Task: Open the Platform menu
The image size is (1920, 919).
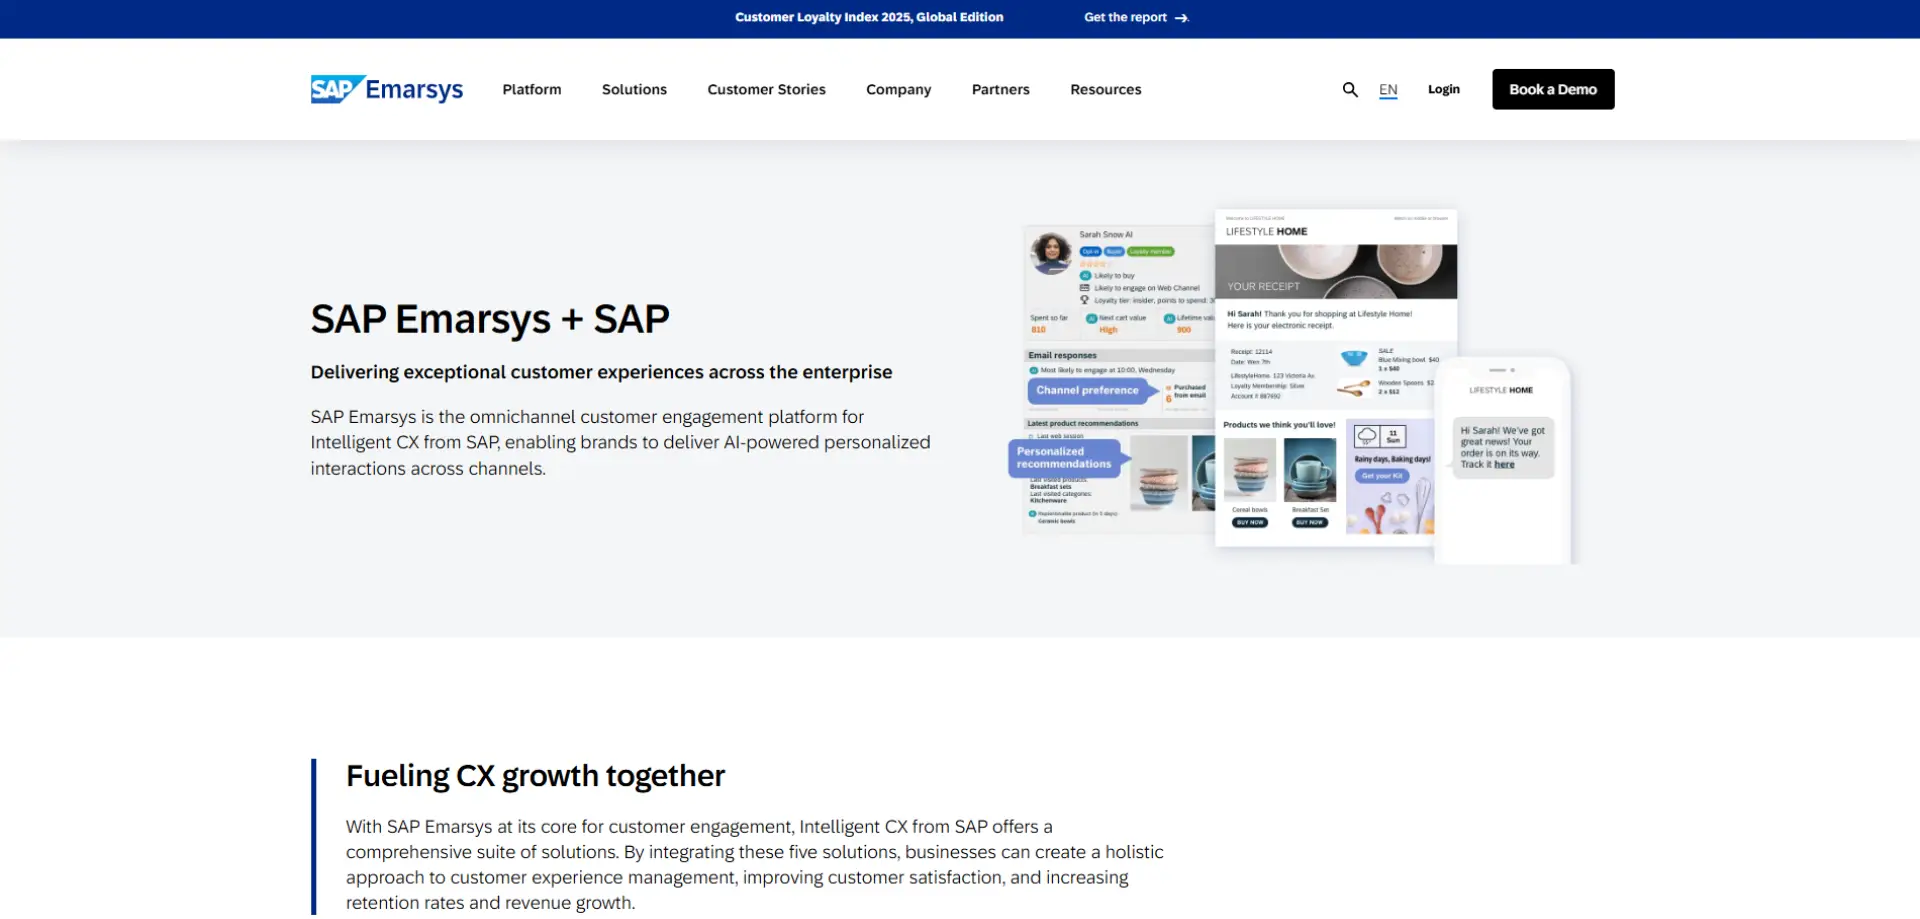Action: coord(532,89)
